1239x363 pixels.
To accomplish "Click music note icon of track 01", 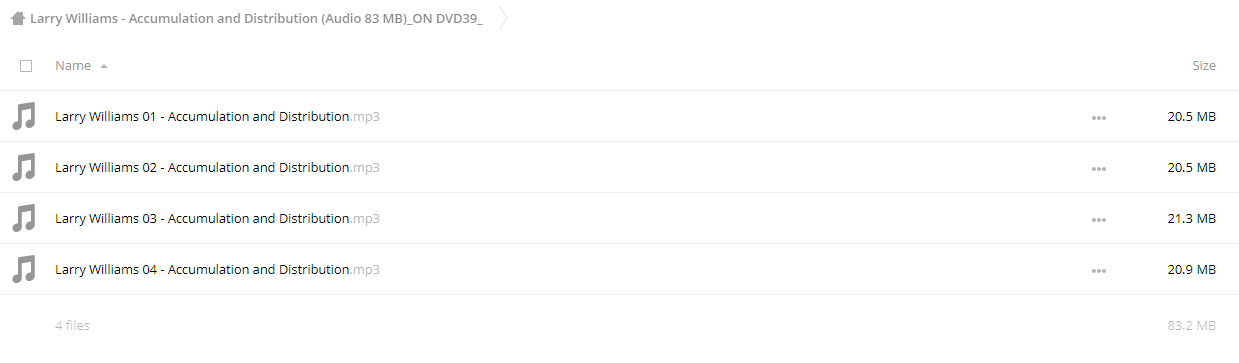I will click(x=23, y=116).
